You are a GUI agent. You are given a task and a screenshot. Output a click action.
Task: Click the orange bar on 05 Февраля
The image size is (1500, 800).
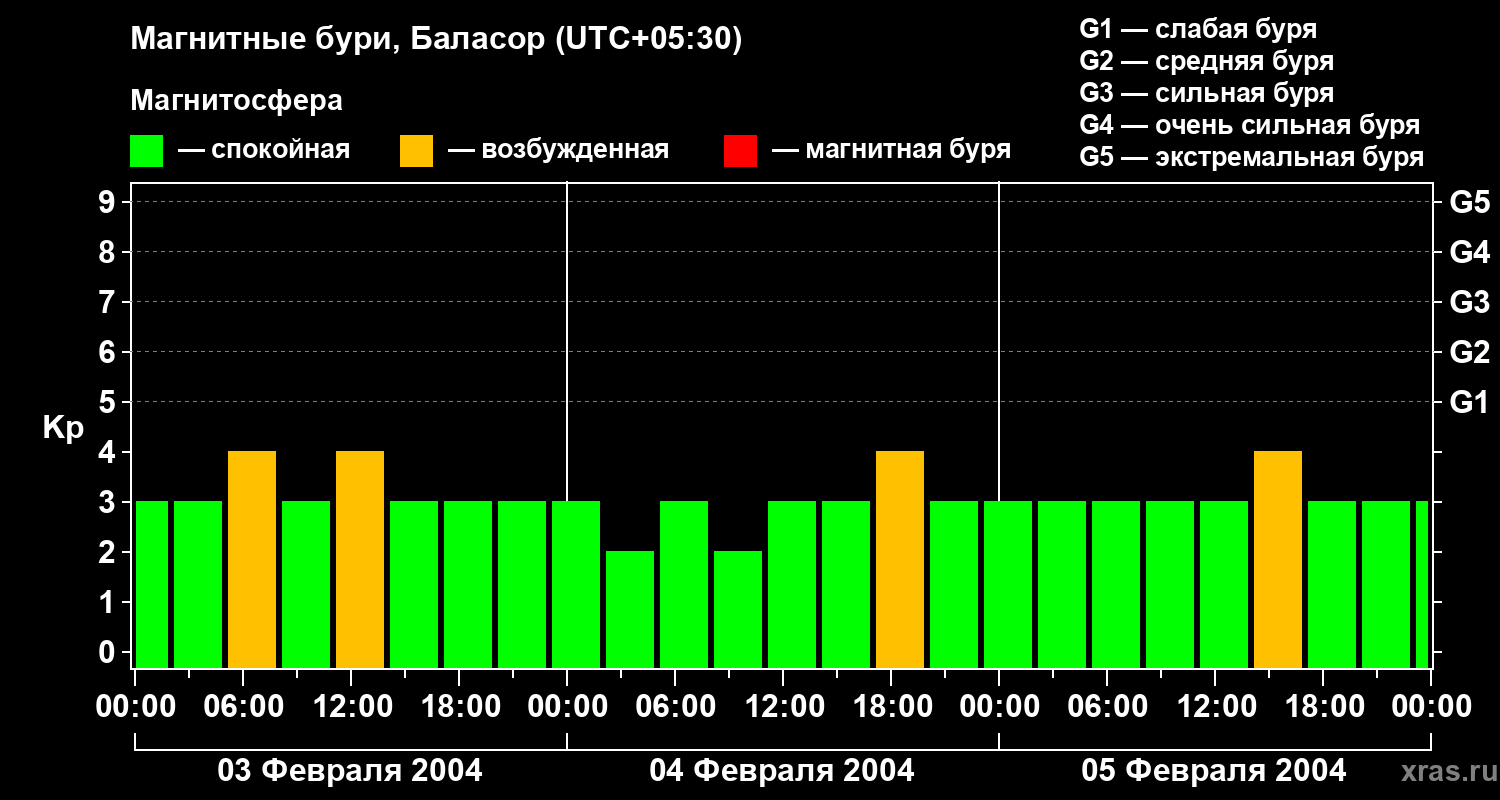(1278, 560)
